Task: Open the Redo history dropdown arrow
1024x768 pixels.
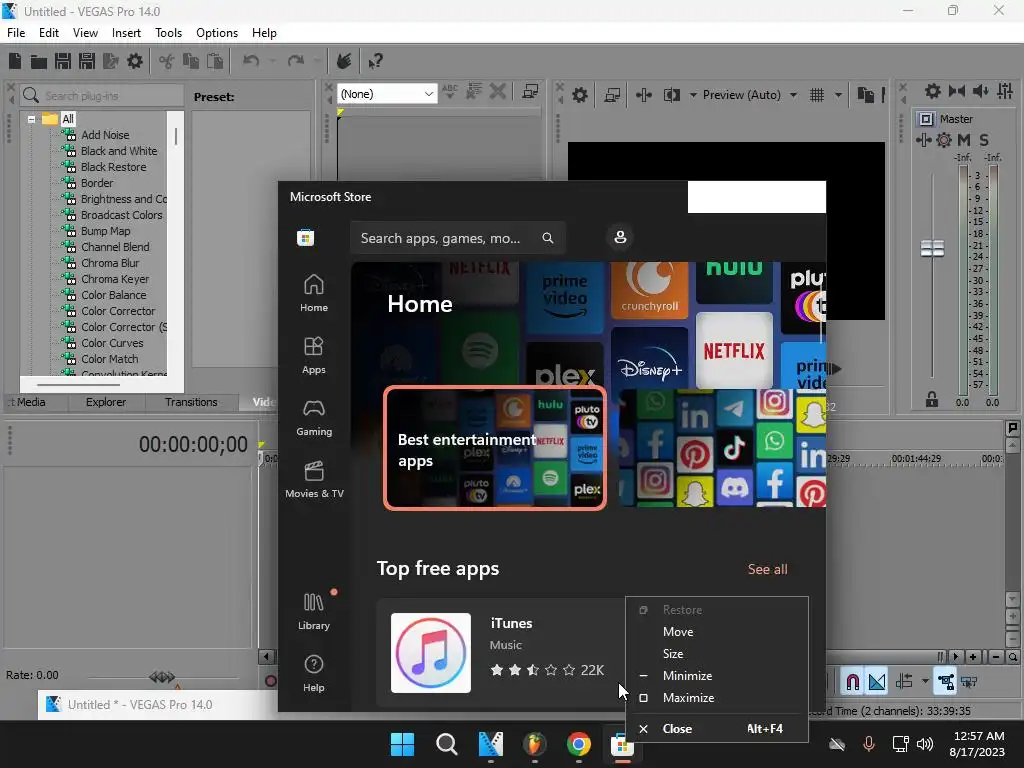Action: [317, 61]
